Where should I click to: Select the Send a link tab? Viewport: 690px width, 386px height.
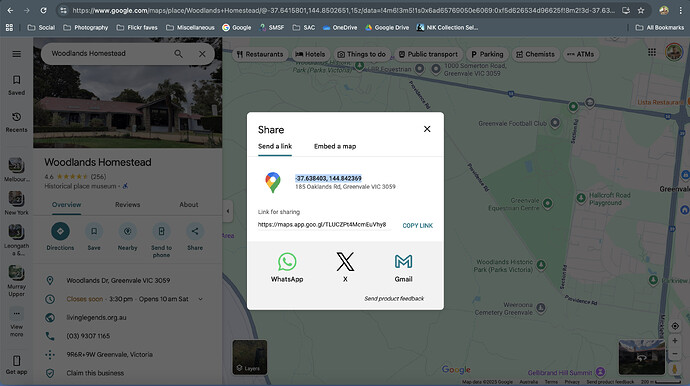[x=275, y=146]
